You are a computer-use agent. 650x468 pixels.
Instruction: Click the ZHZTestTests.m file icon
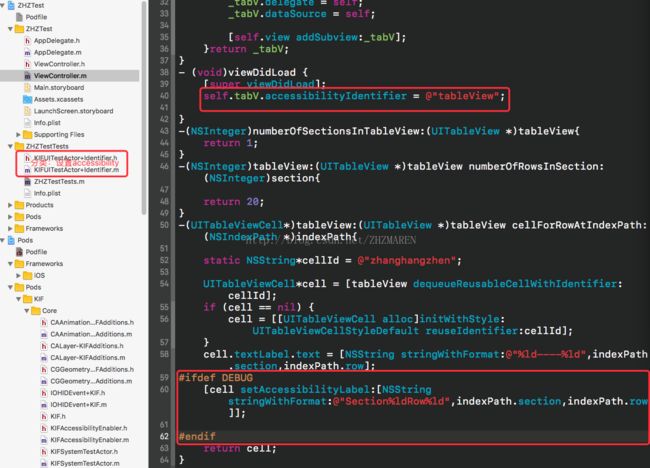[x=27, y=182]
